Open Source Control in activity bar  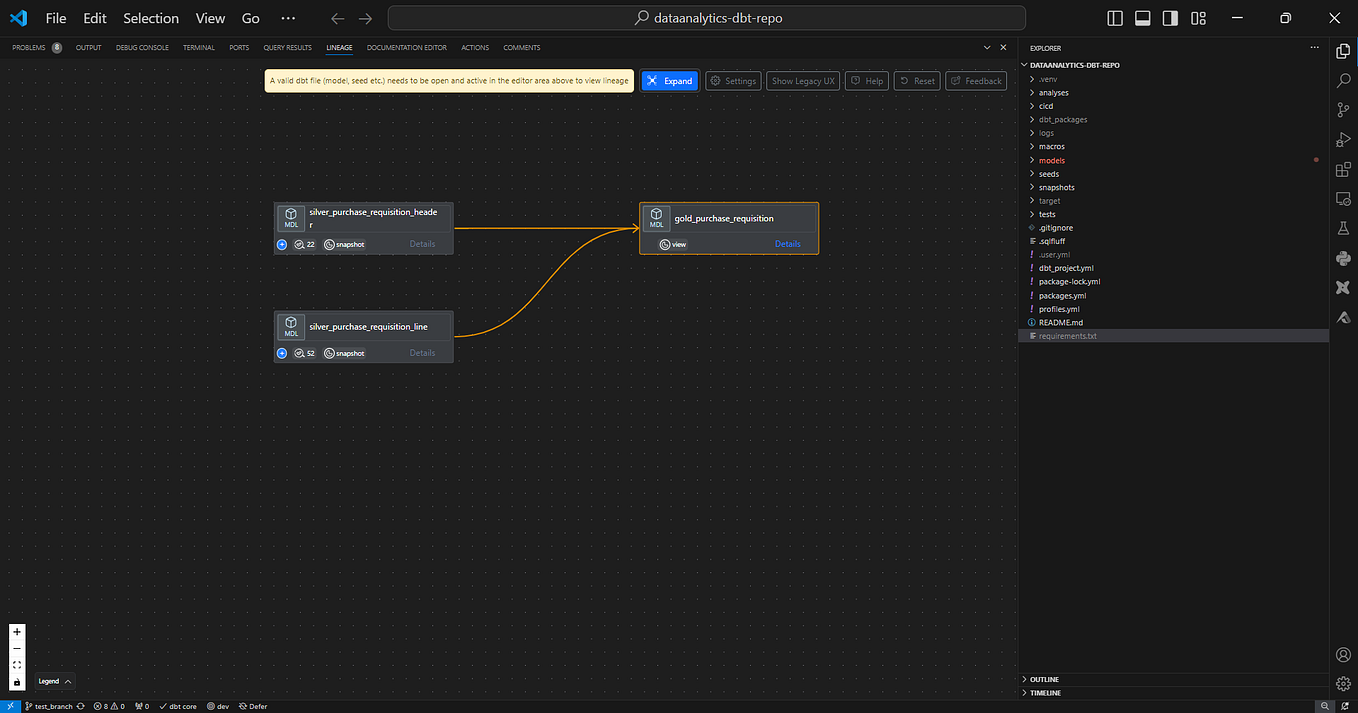pyautogui.click(x=1343, y=109)
